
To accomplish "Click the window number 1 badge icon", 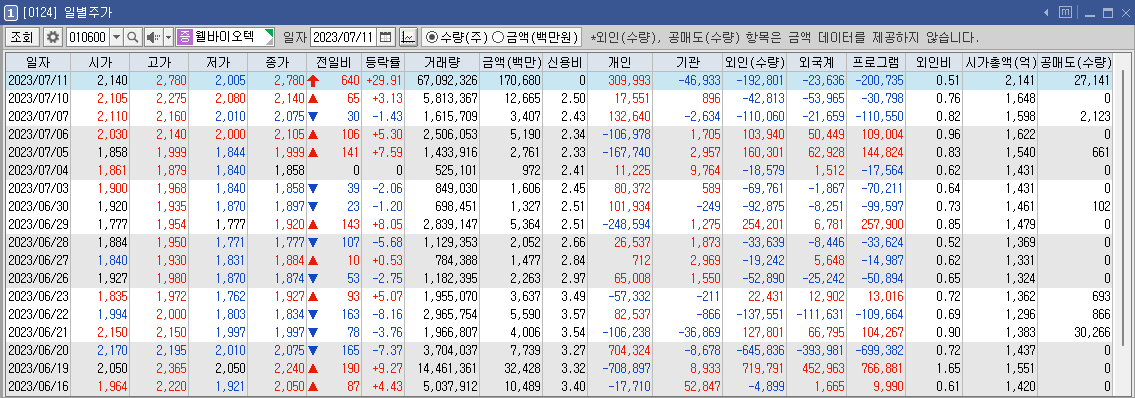I will point(10,12).
